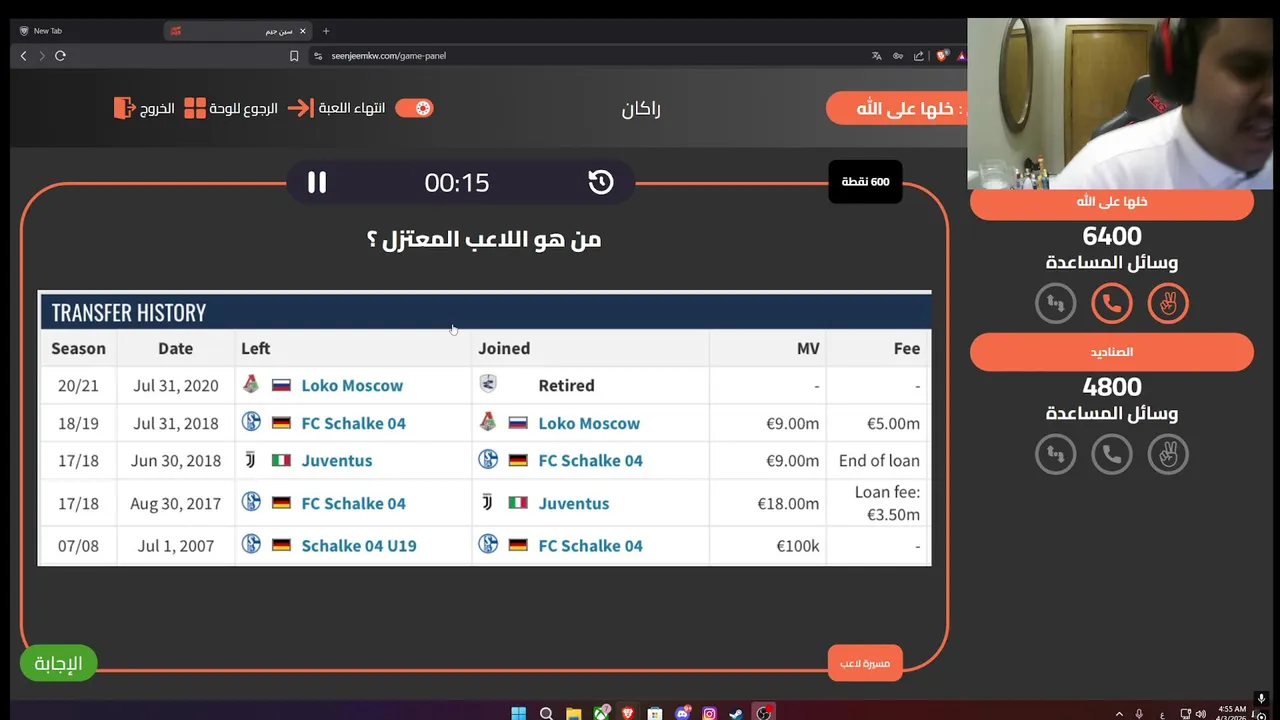Click the الرجوع للوحة link text
This screenshot has height=720, width=1280.
[244, 108]
